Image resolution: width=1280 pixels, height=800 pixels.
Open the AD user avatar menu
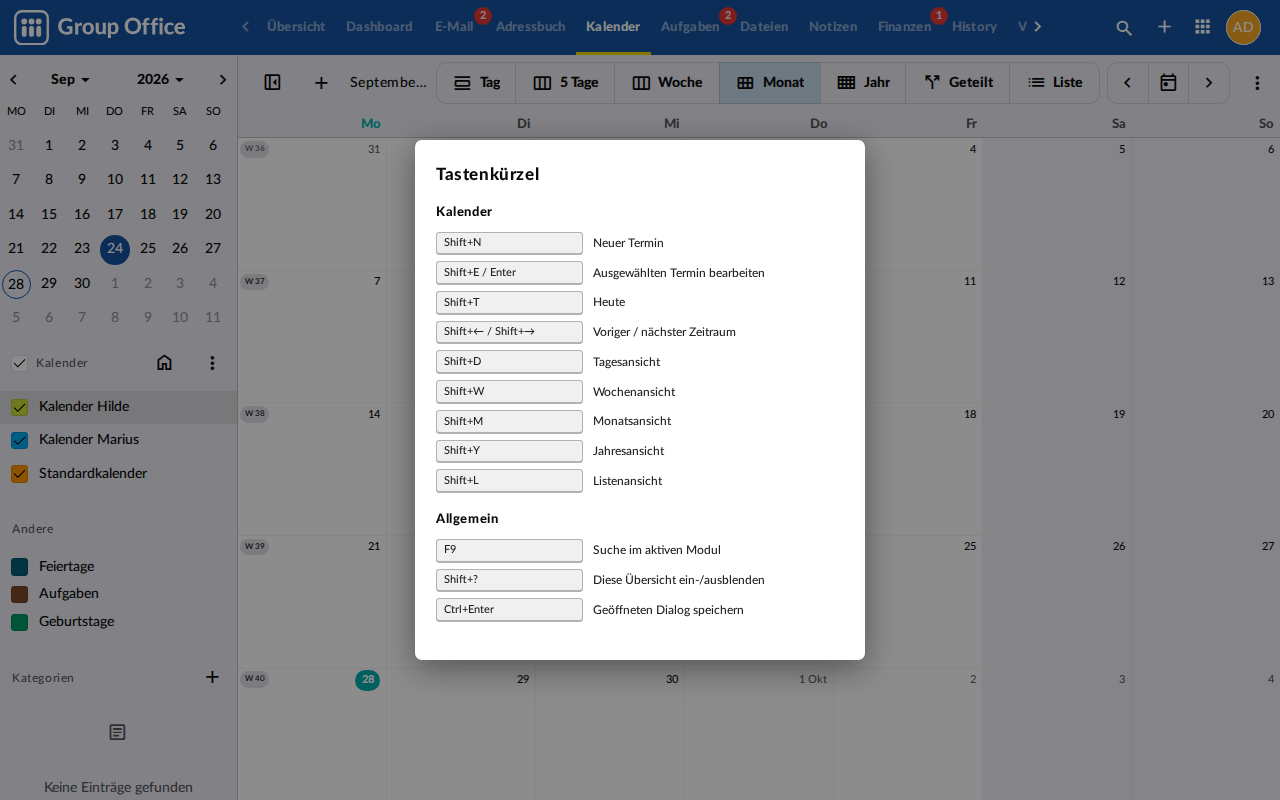(x=1243, y=27)
